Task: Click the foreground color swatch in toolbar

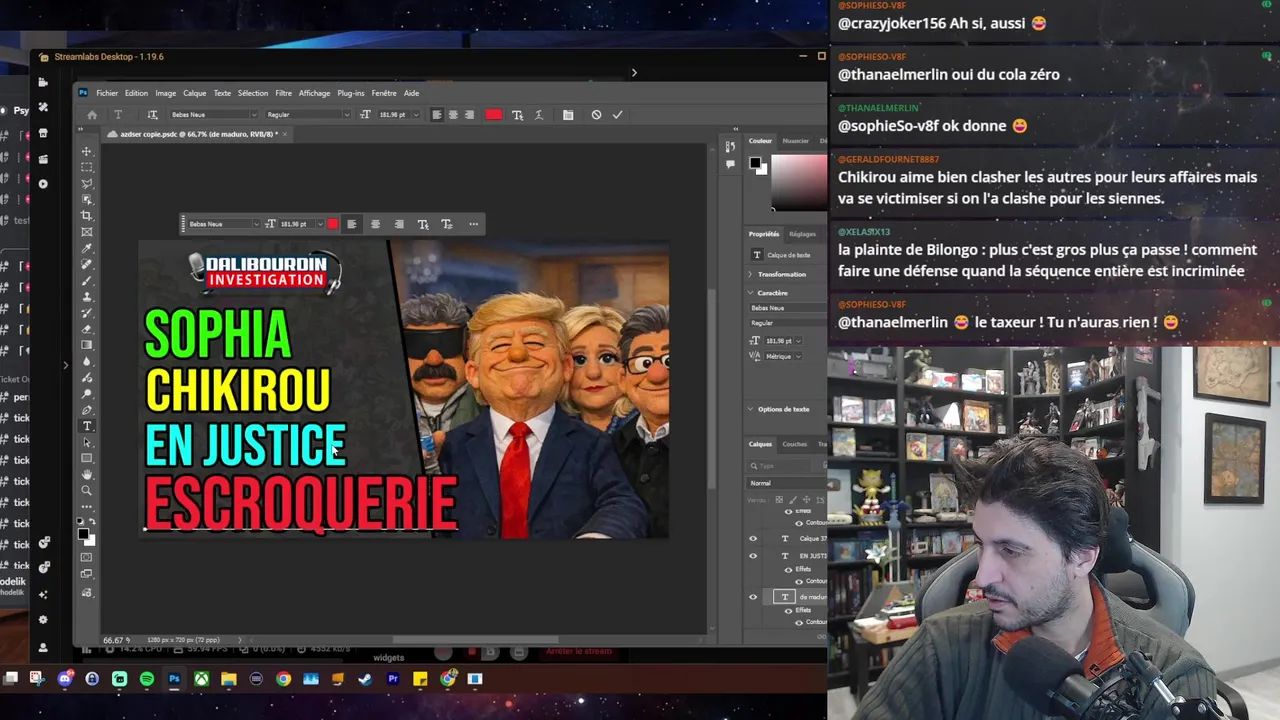Action: (84, 534)
